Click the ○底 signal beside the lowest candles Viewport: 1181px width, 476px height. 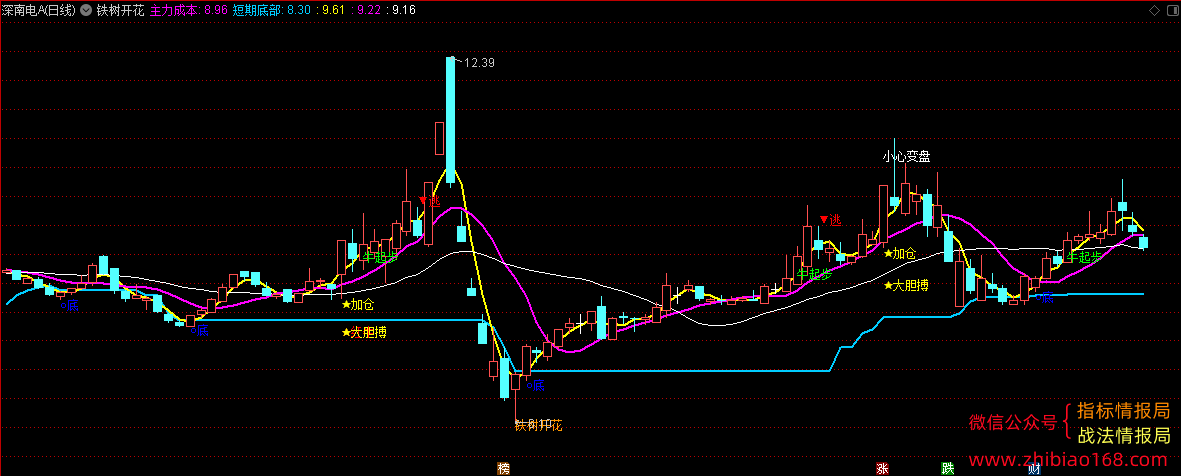tap(536, 386)
